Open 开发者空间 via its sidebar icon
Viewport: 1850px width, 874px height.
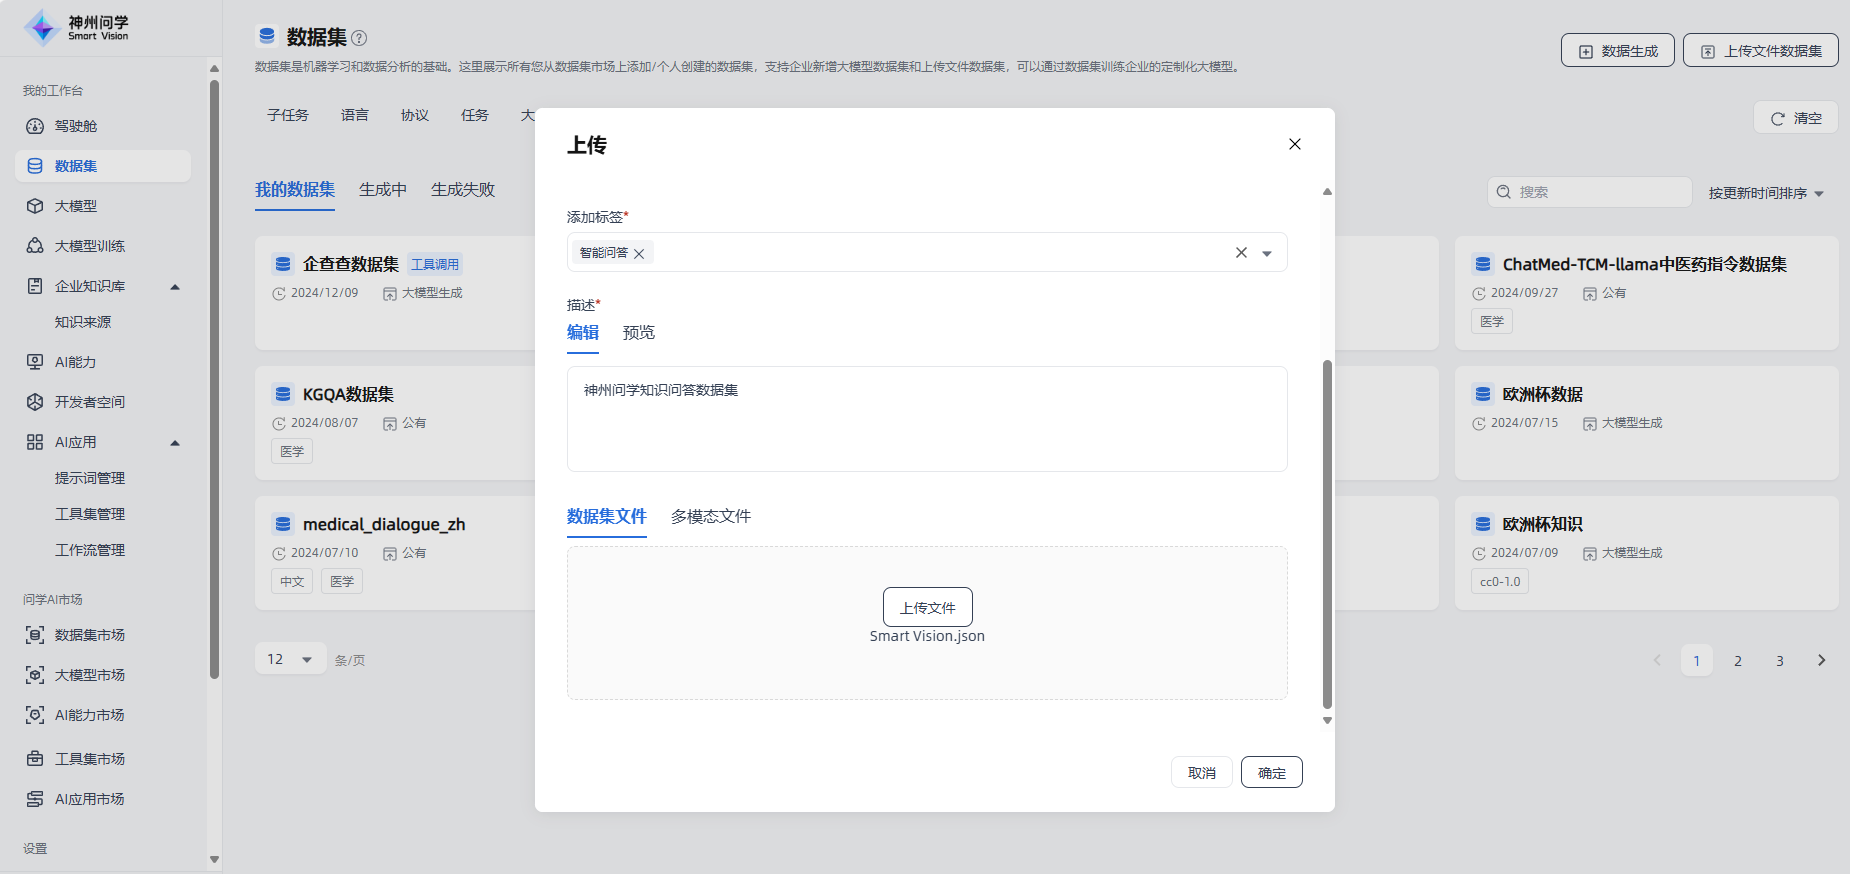[35, 402]
